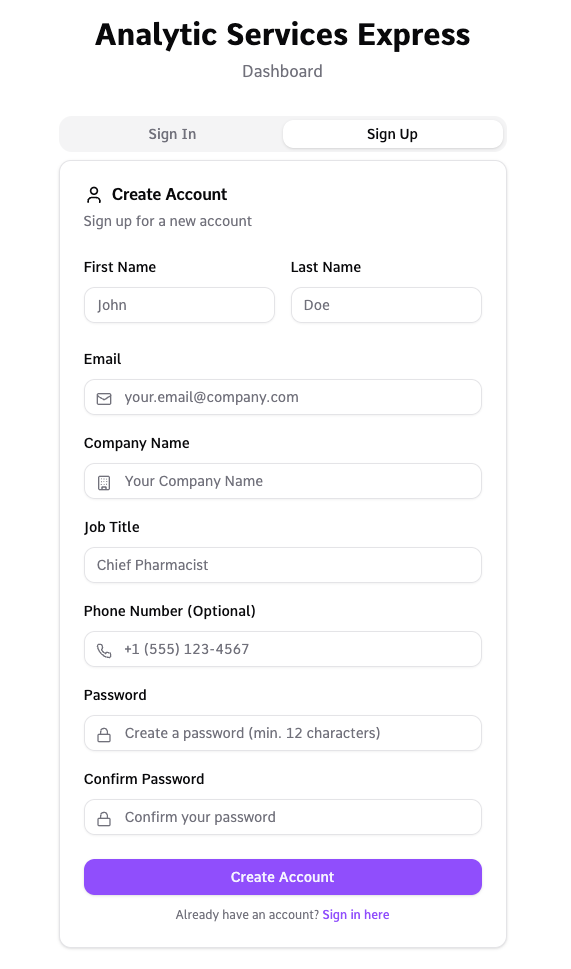Click the user icon beside Create Account
Screen dimensions: 571x969
94,195
